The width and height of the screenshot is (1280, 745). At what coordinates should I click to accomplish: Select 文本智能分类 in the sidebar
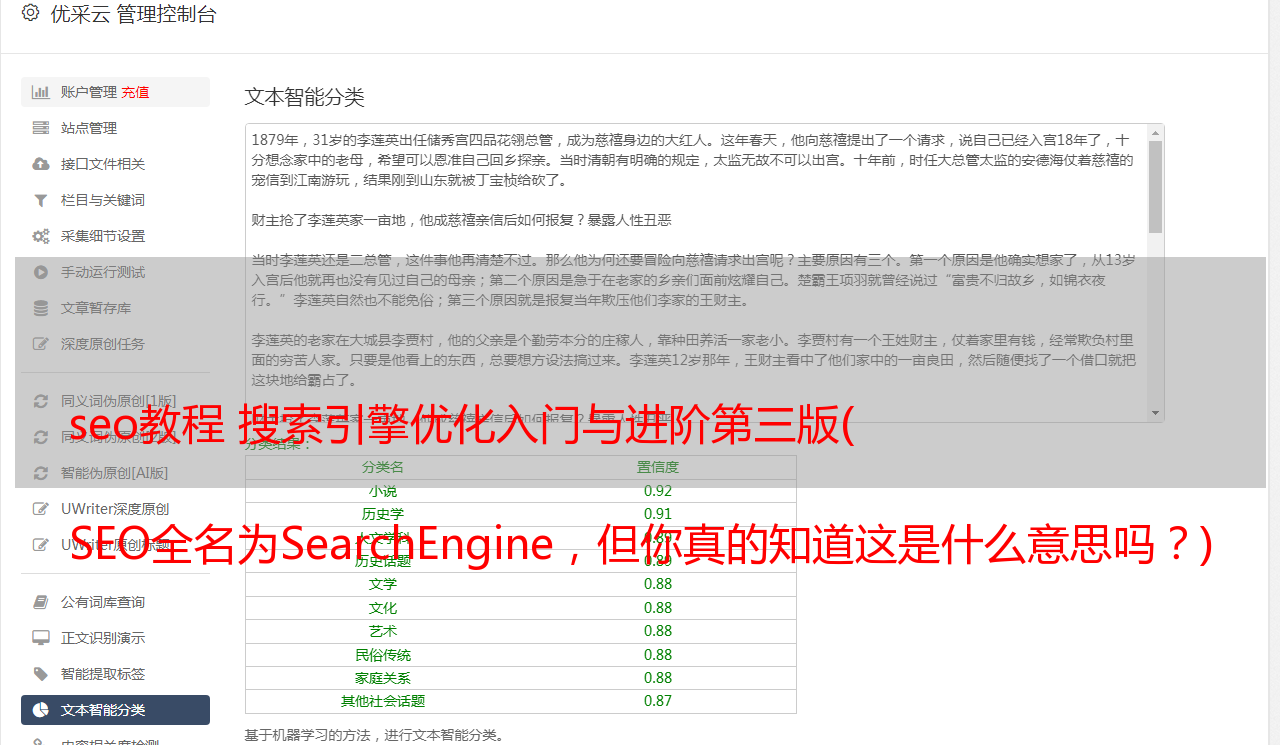[115, 710]
